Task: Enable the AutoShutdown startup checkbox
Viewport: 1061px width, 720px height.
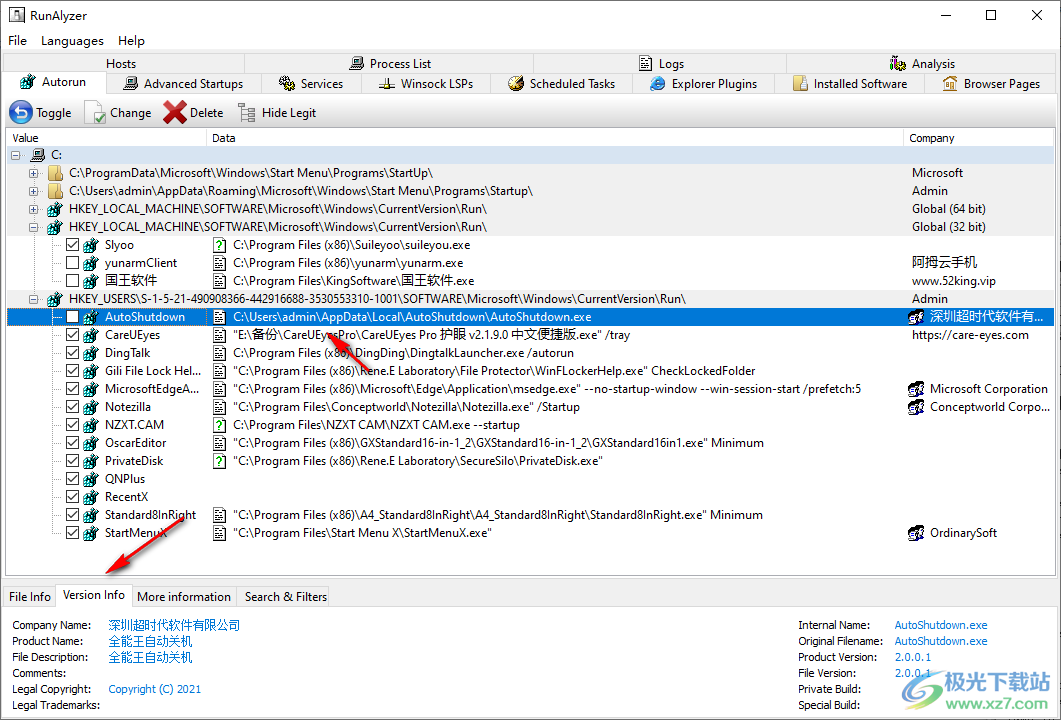Action: click(73, 317)
